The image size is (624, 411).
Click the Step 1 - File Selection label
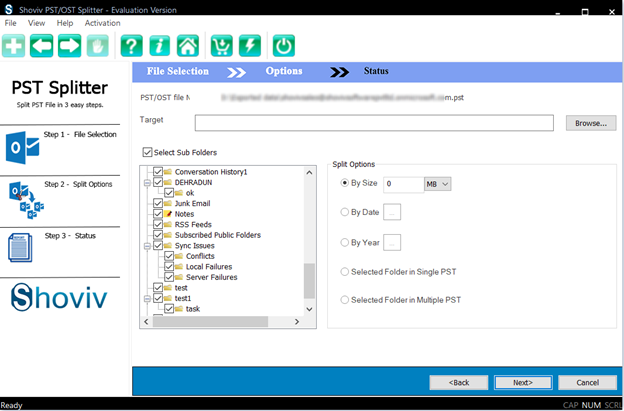pos(80,134)
